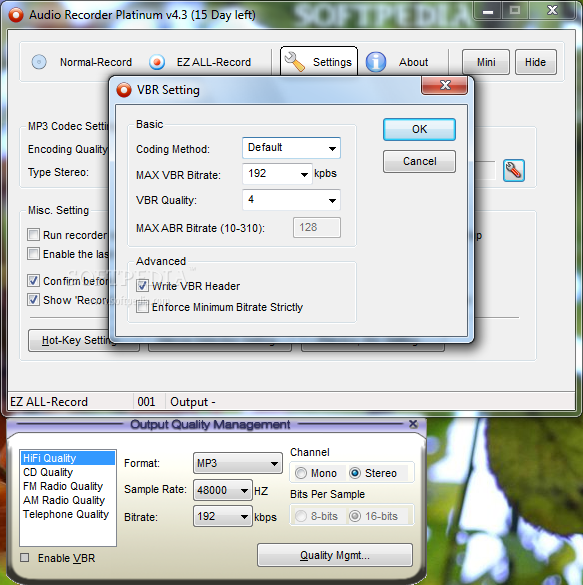Select the Mono channel radio button
This screenshot has width=583, height=585.
coord(301,473)
